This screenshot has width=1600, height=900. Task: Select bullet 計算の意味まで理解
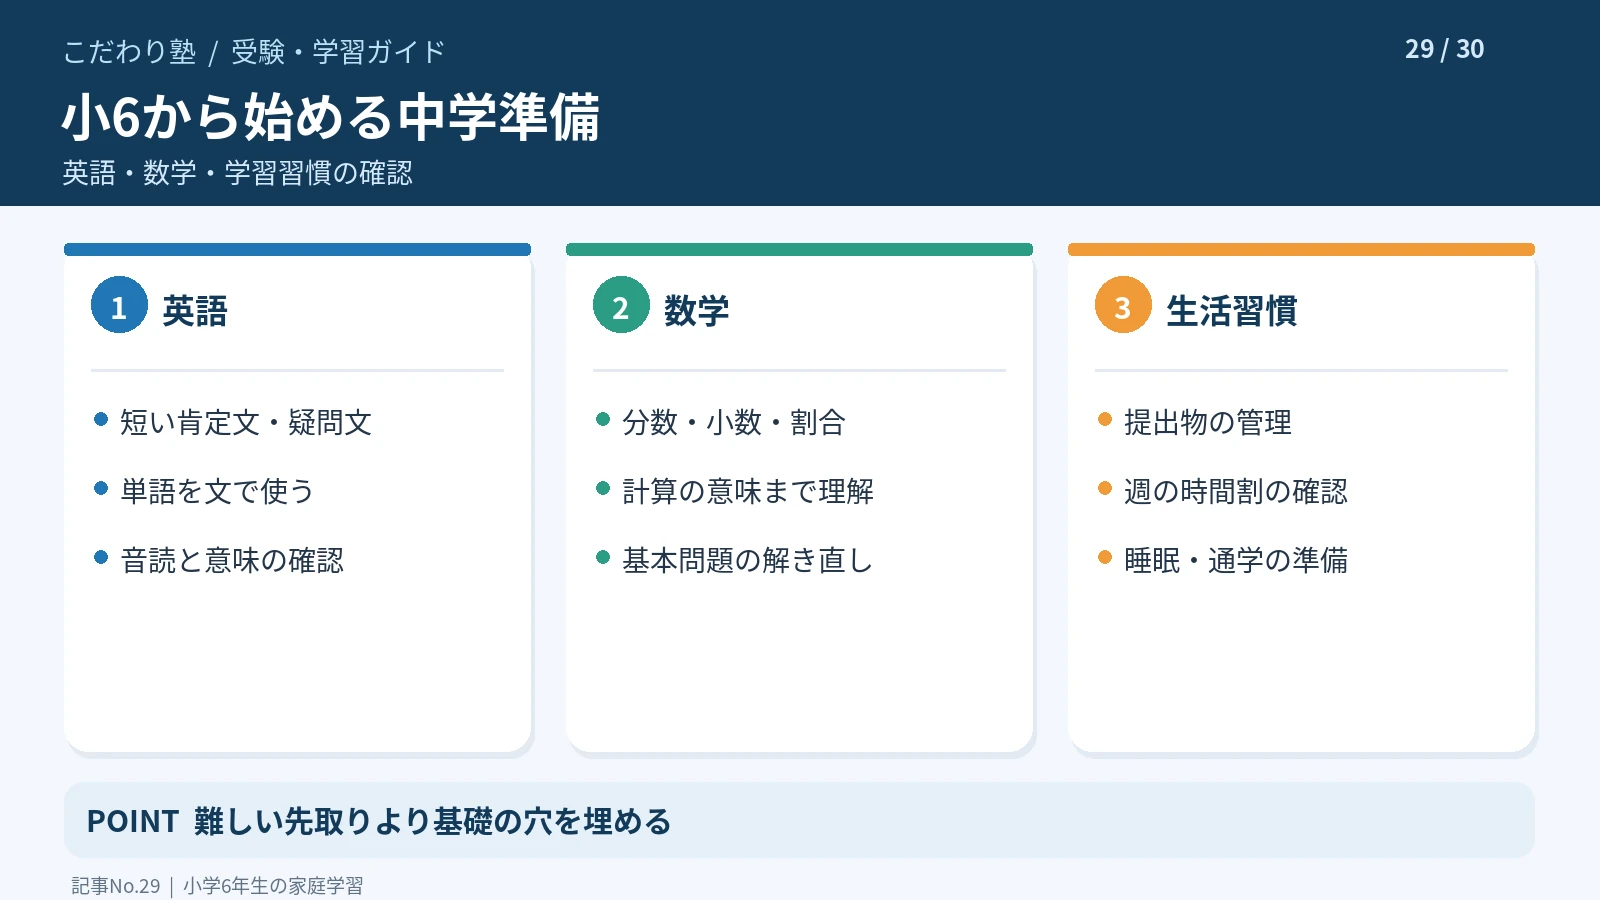coord(748,492)
